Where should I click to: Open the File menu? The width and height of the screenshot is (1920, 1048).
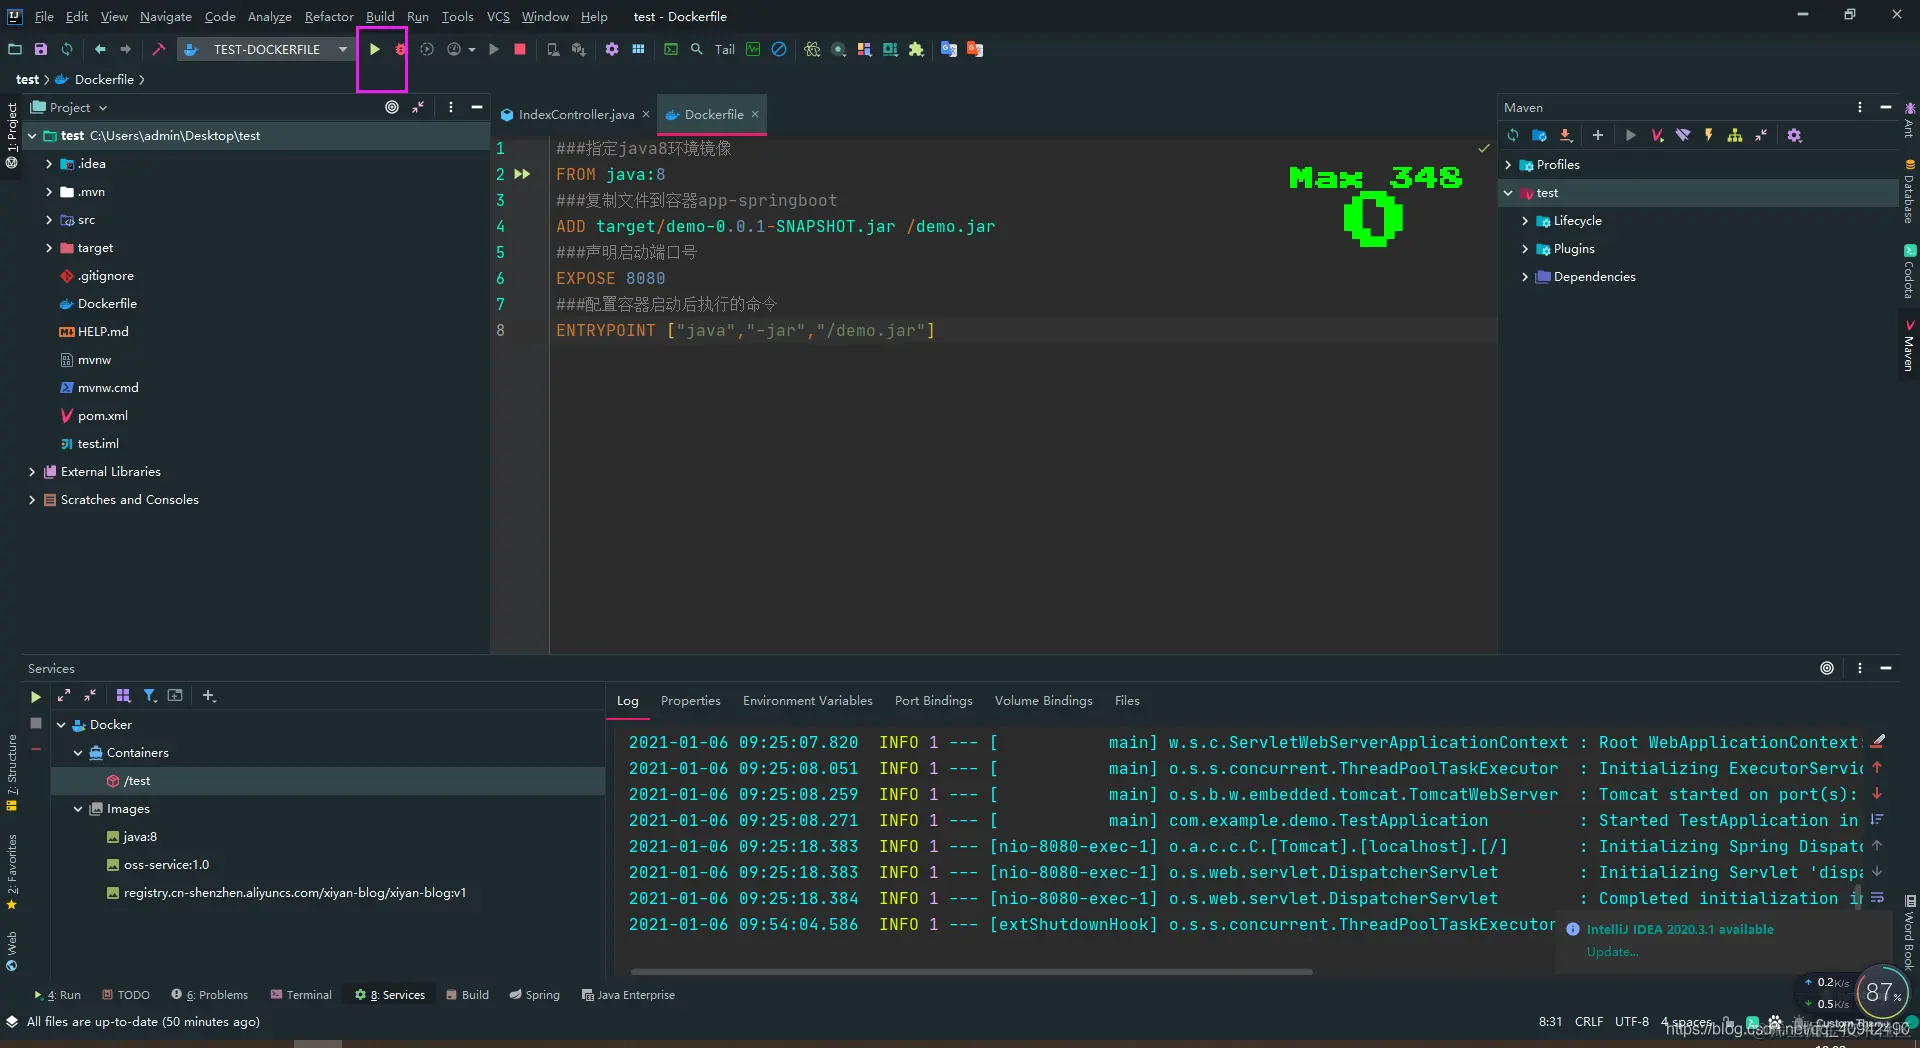tap(44, 16)
